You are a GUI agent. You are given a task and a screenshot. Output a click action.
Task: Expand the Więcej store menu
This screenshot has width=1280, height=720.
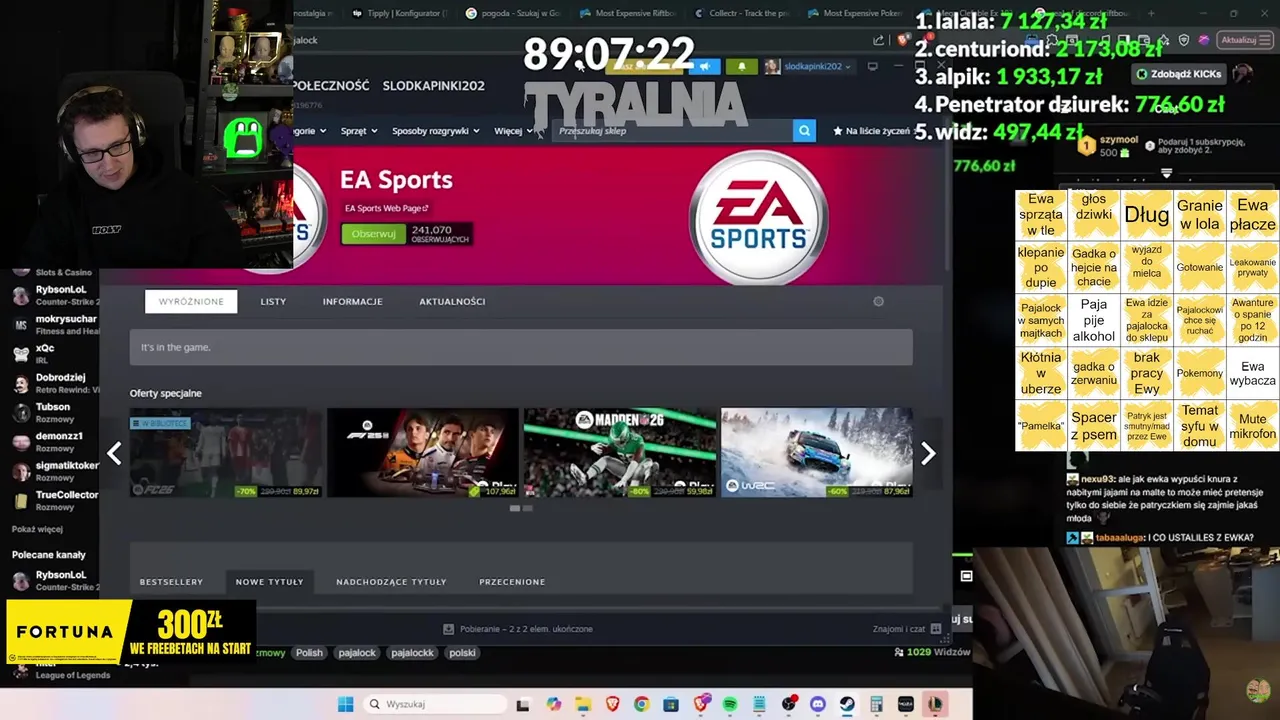514,131
